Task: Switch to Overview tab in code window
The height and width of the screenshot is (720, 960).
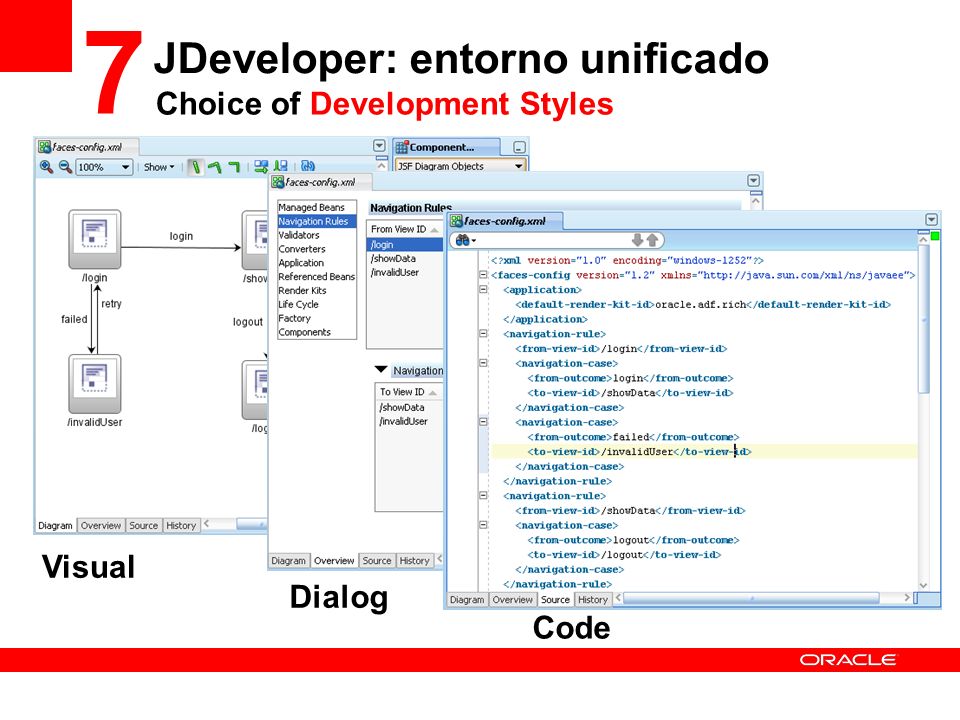Action: pos(512,600)
